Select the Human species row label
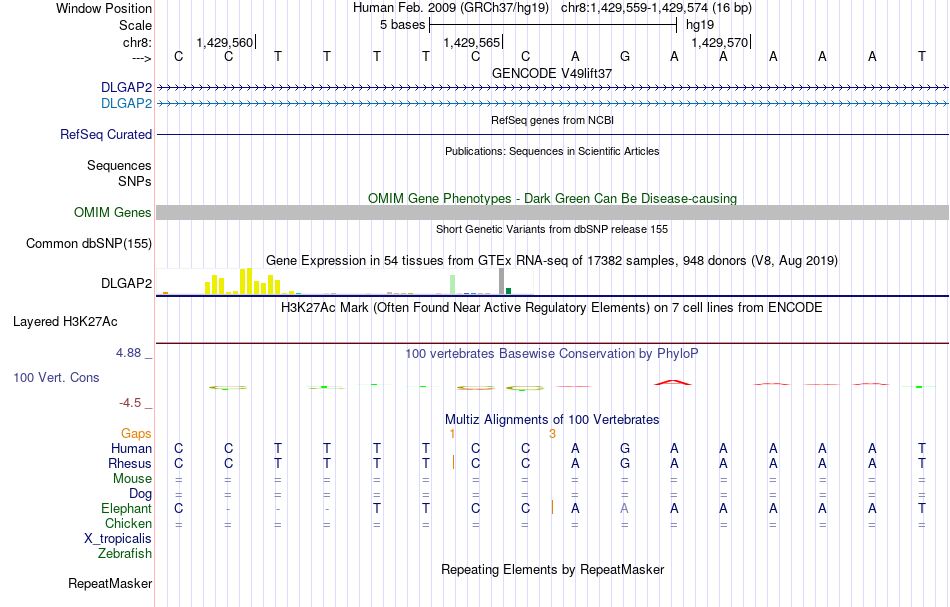This screenshot has width=950, height=607. [x=131, y=448]
